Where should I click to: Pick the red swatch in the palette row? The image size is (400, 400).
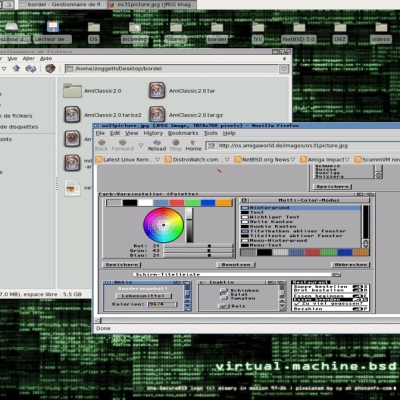point(176,203)
